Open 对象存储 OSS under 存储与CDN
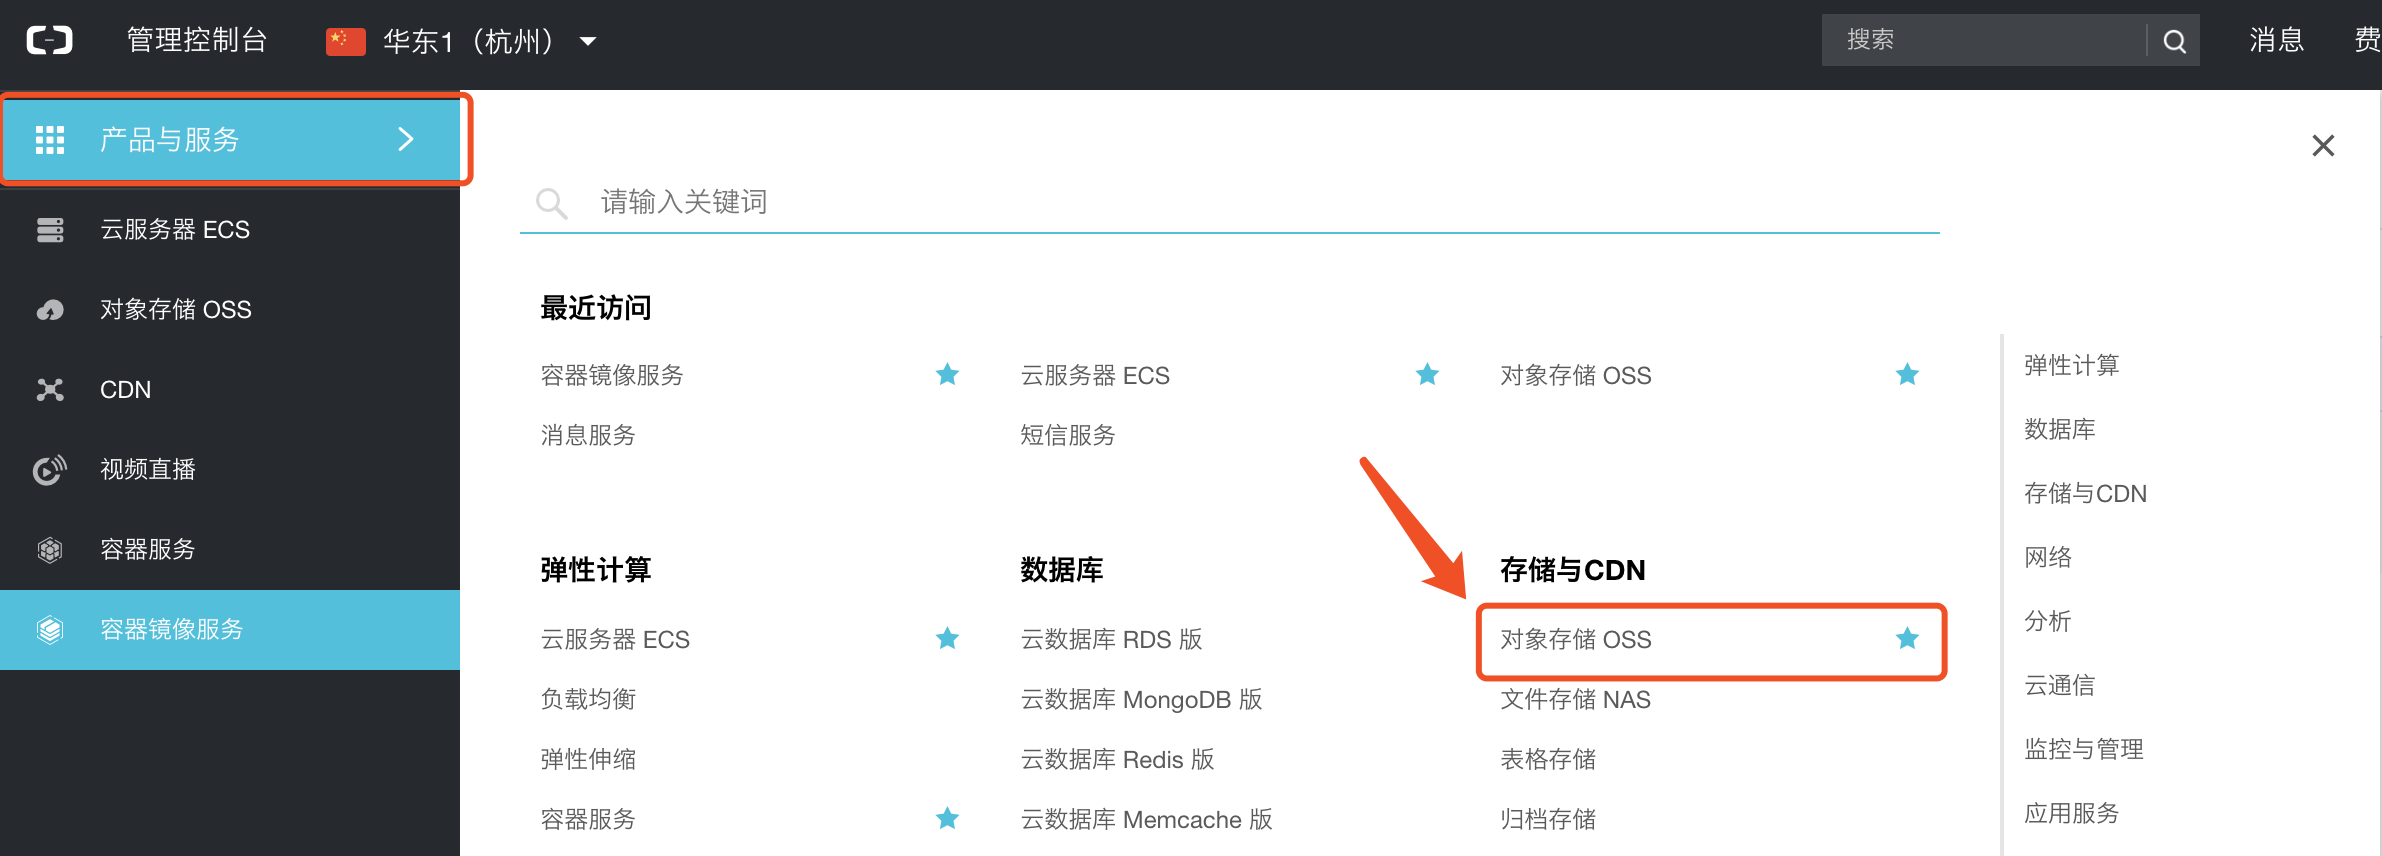Image resolution: width=2382 pixels, height=856 pixels. 1576,639
